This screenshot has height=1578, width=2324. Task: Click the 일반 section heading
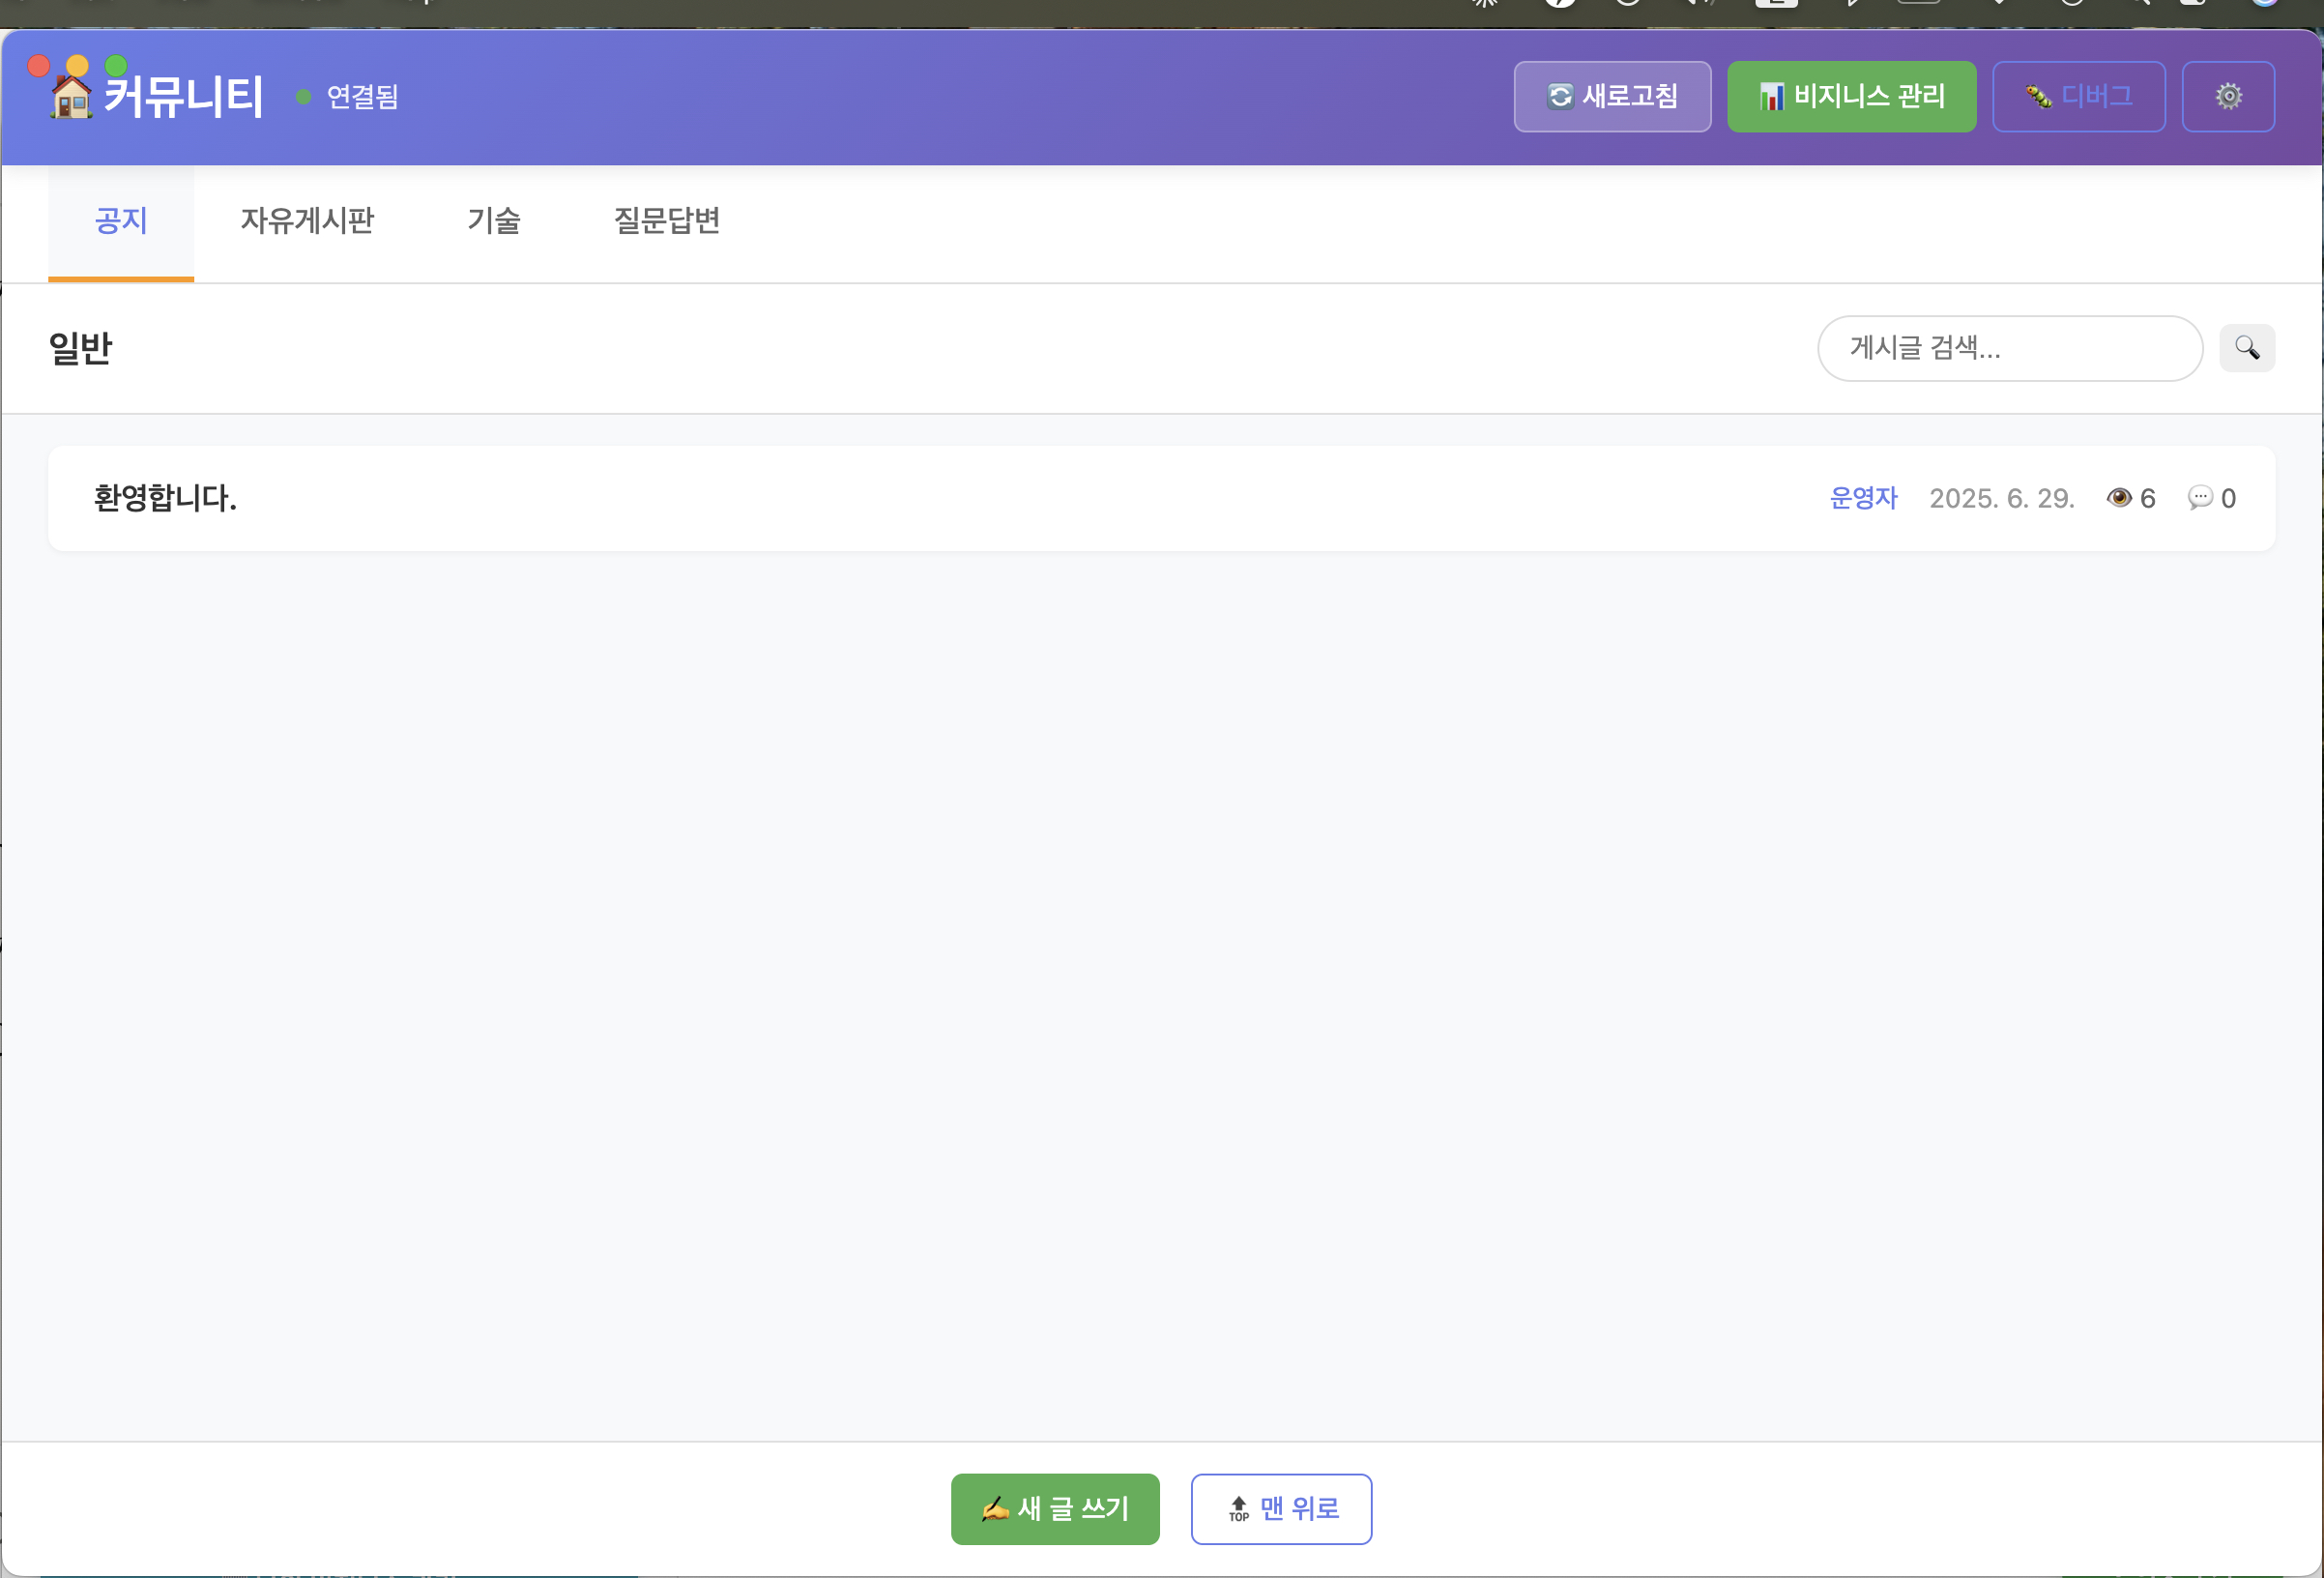click(80, 348)
